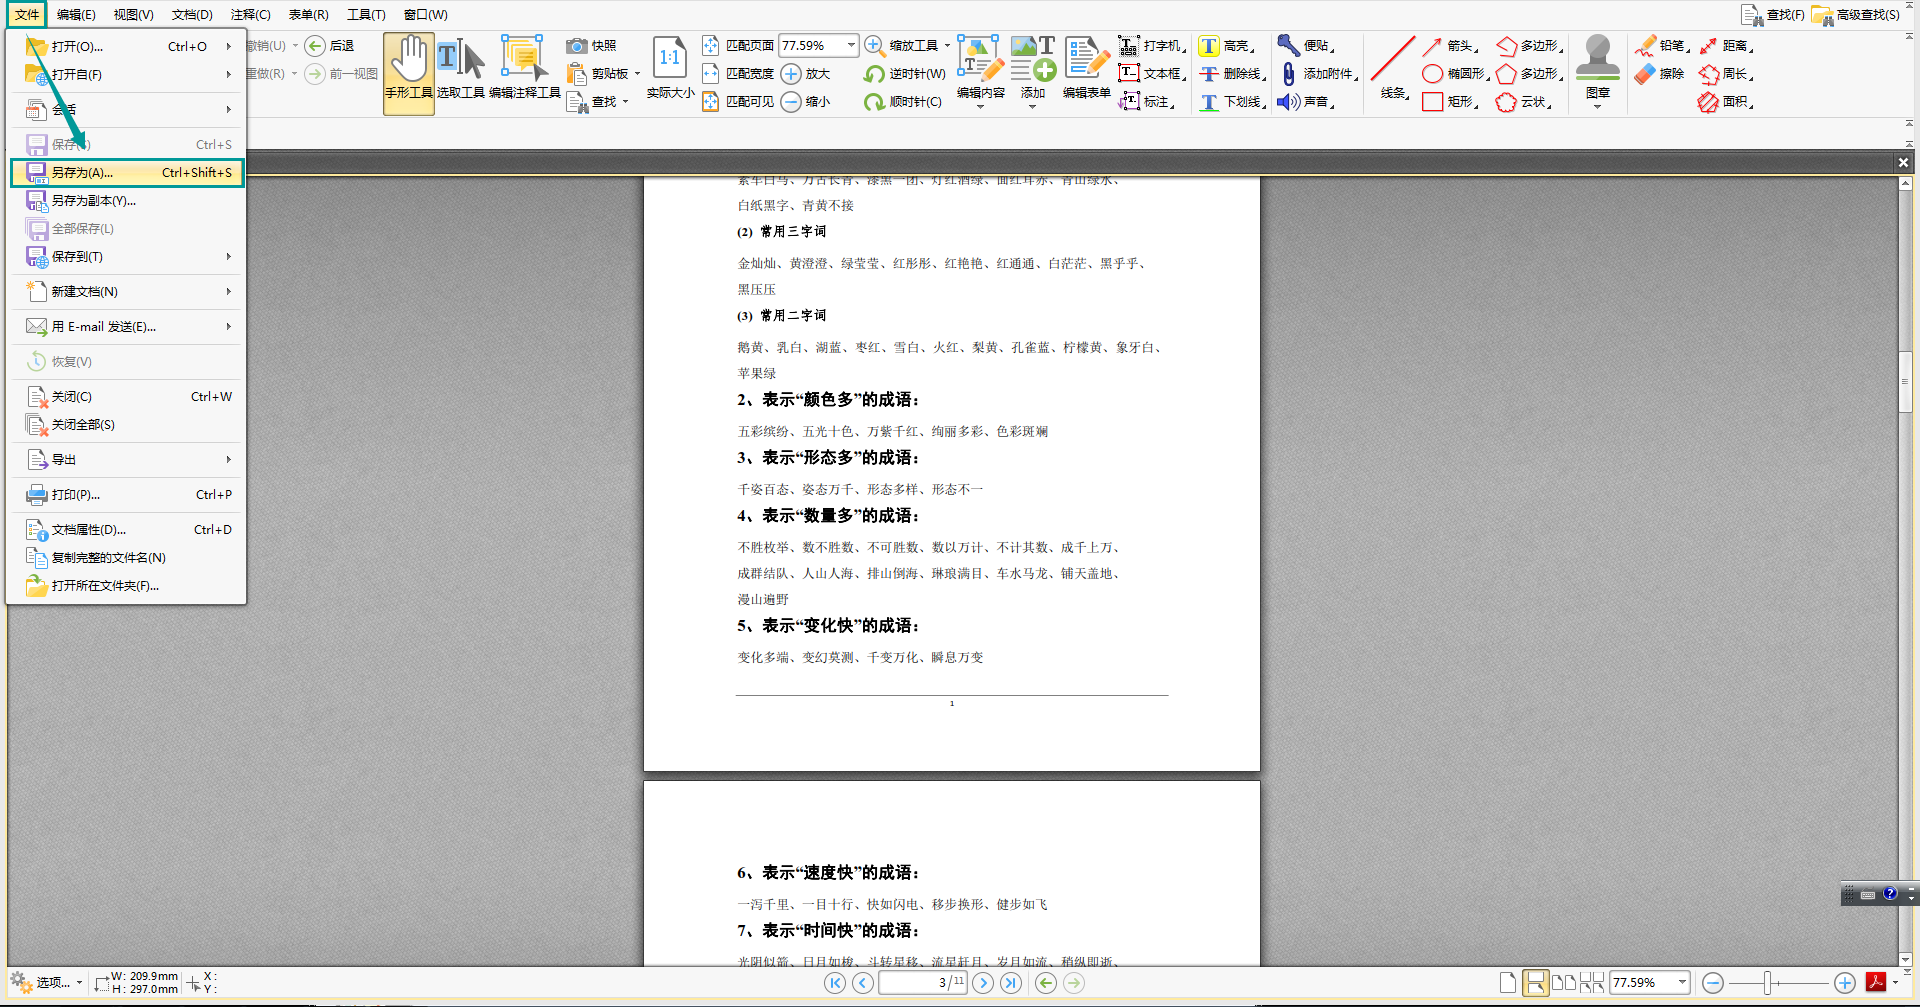Add a Sticky Note (便贴)
The width and height of the screenshot is (1920, 1007).
pos(1306,46)
